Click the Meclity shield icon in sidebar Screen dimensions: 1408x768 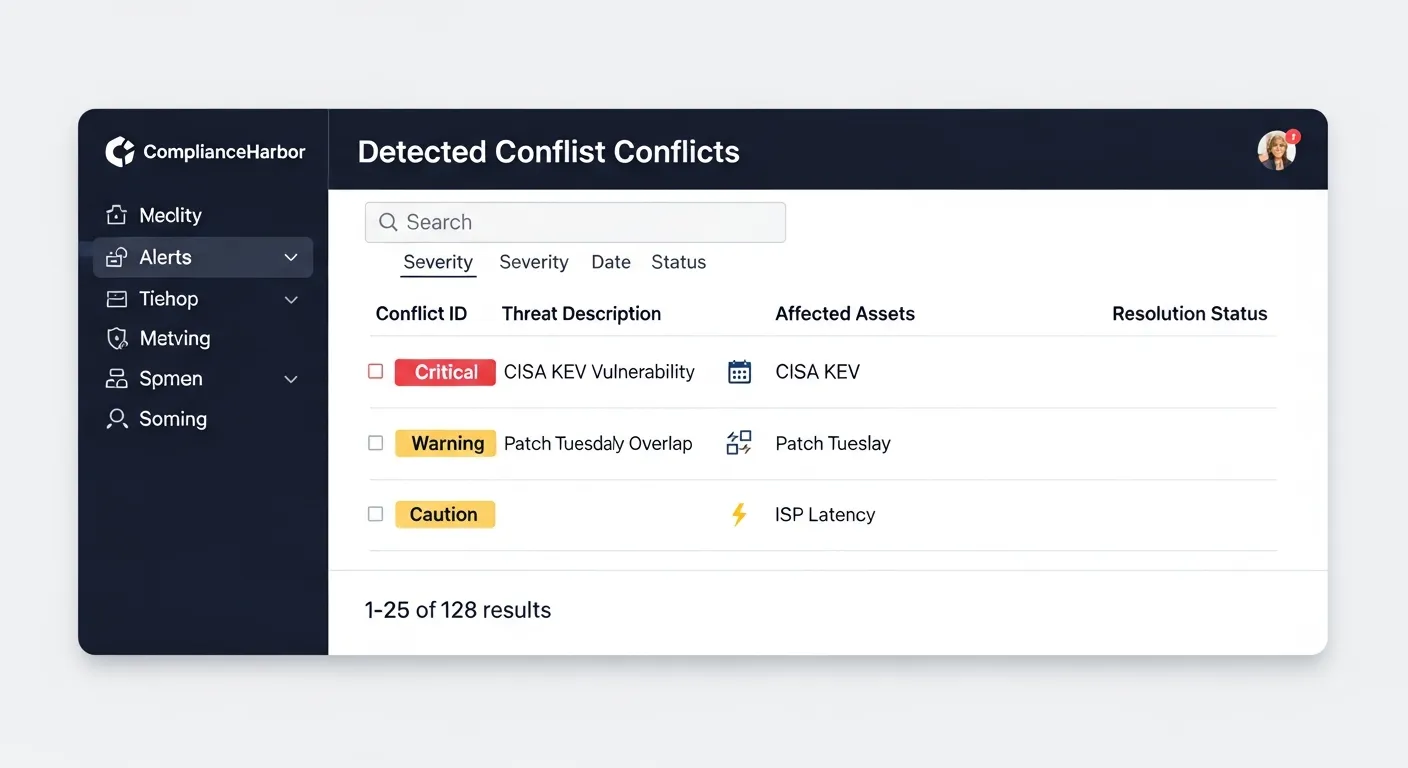tap(117, 215)
